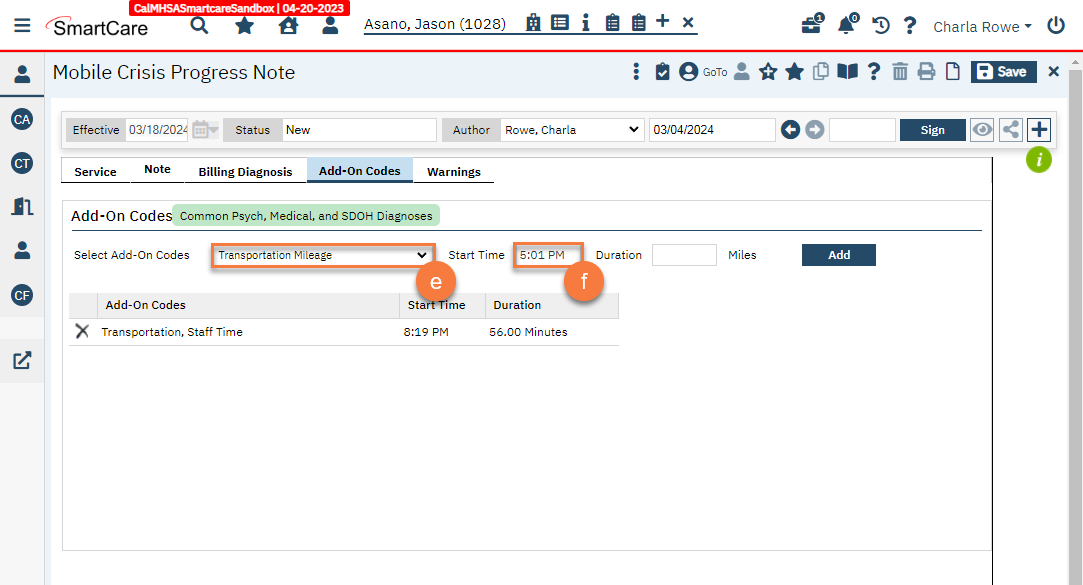
Task: Save the Mobile Crisis Progress Note
Action: [1004, 72]
